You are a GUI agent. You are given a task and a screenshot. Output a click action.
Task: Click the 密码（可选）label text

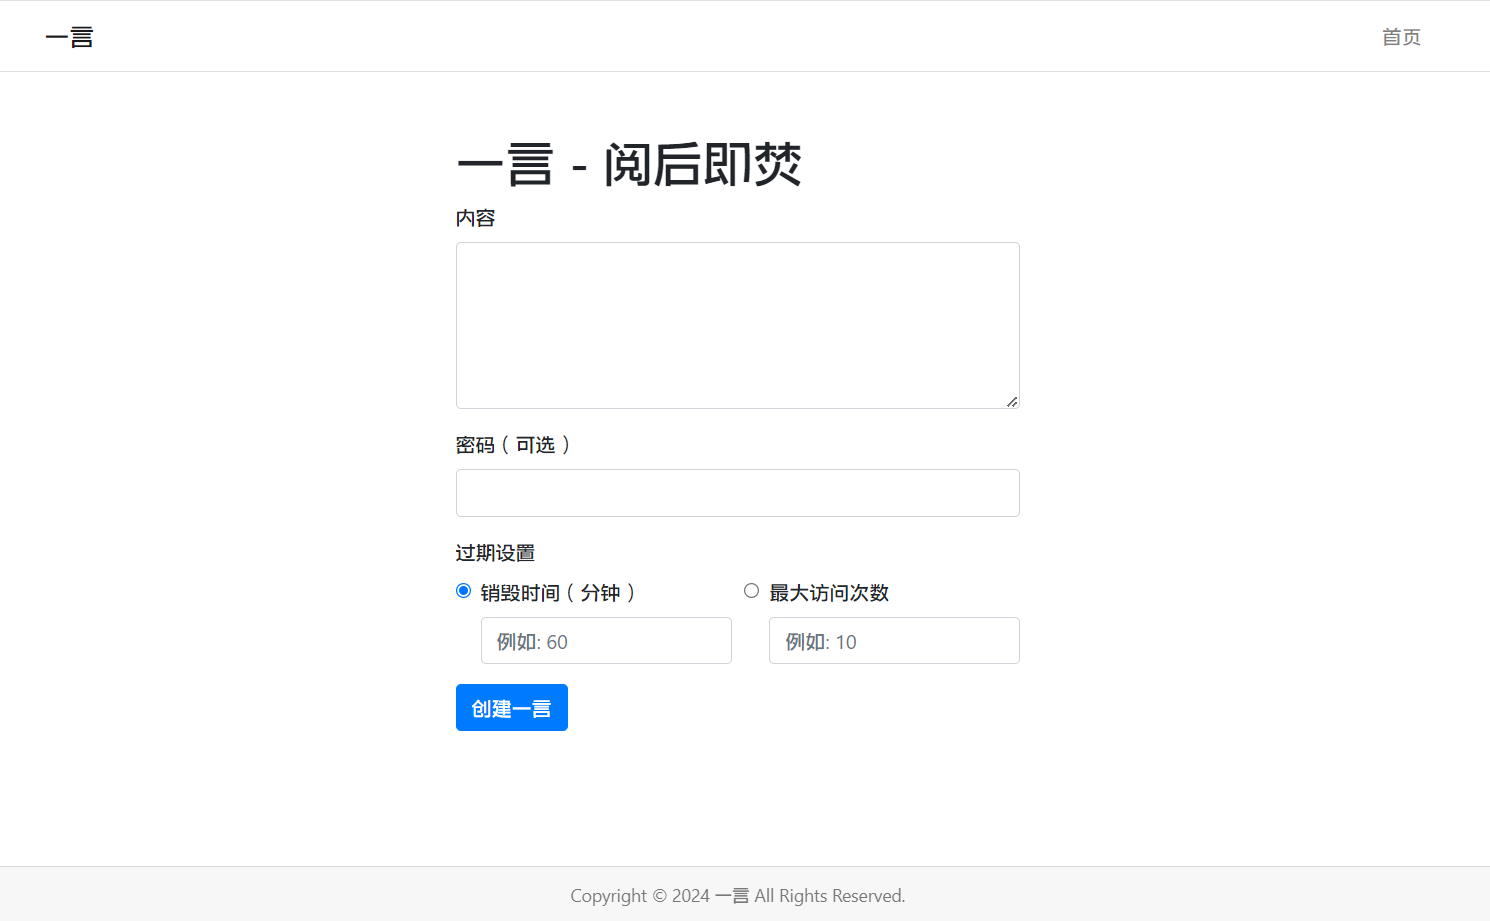pyautogui.click(x=514, y=445)
